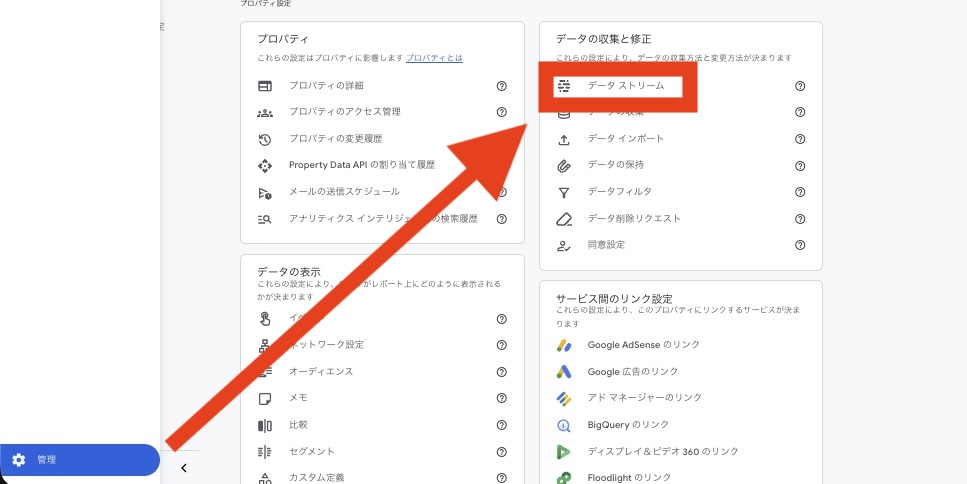967x484 pixels.
Task: Click the プロパティのアクセス管理 people icon
Action: (x=265, y=113)
